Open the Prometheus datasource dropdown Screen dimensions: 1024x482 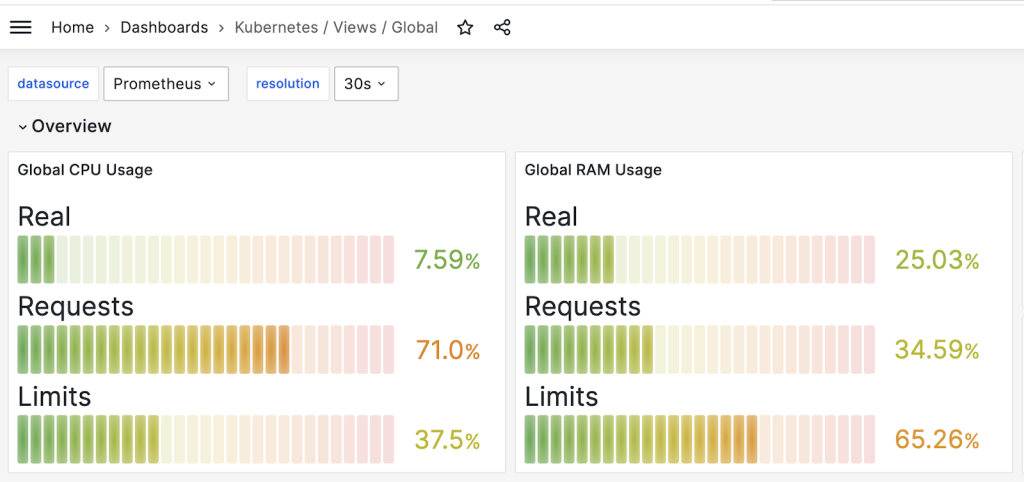click(x=165, y=84)
